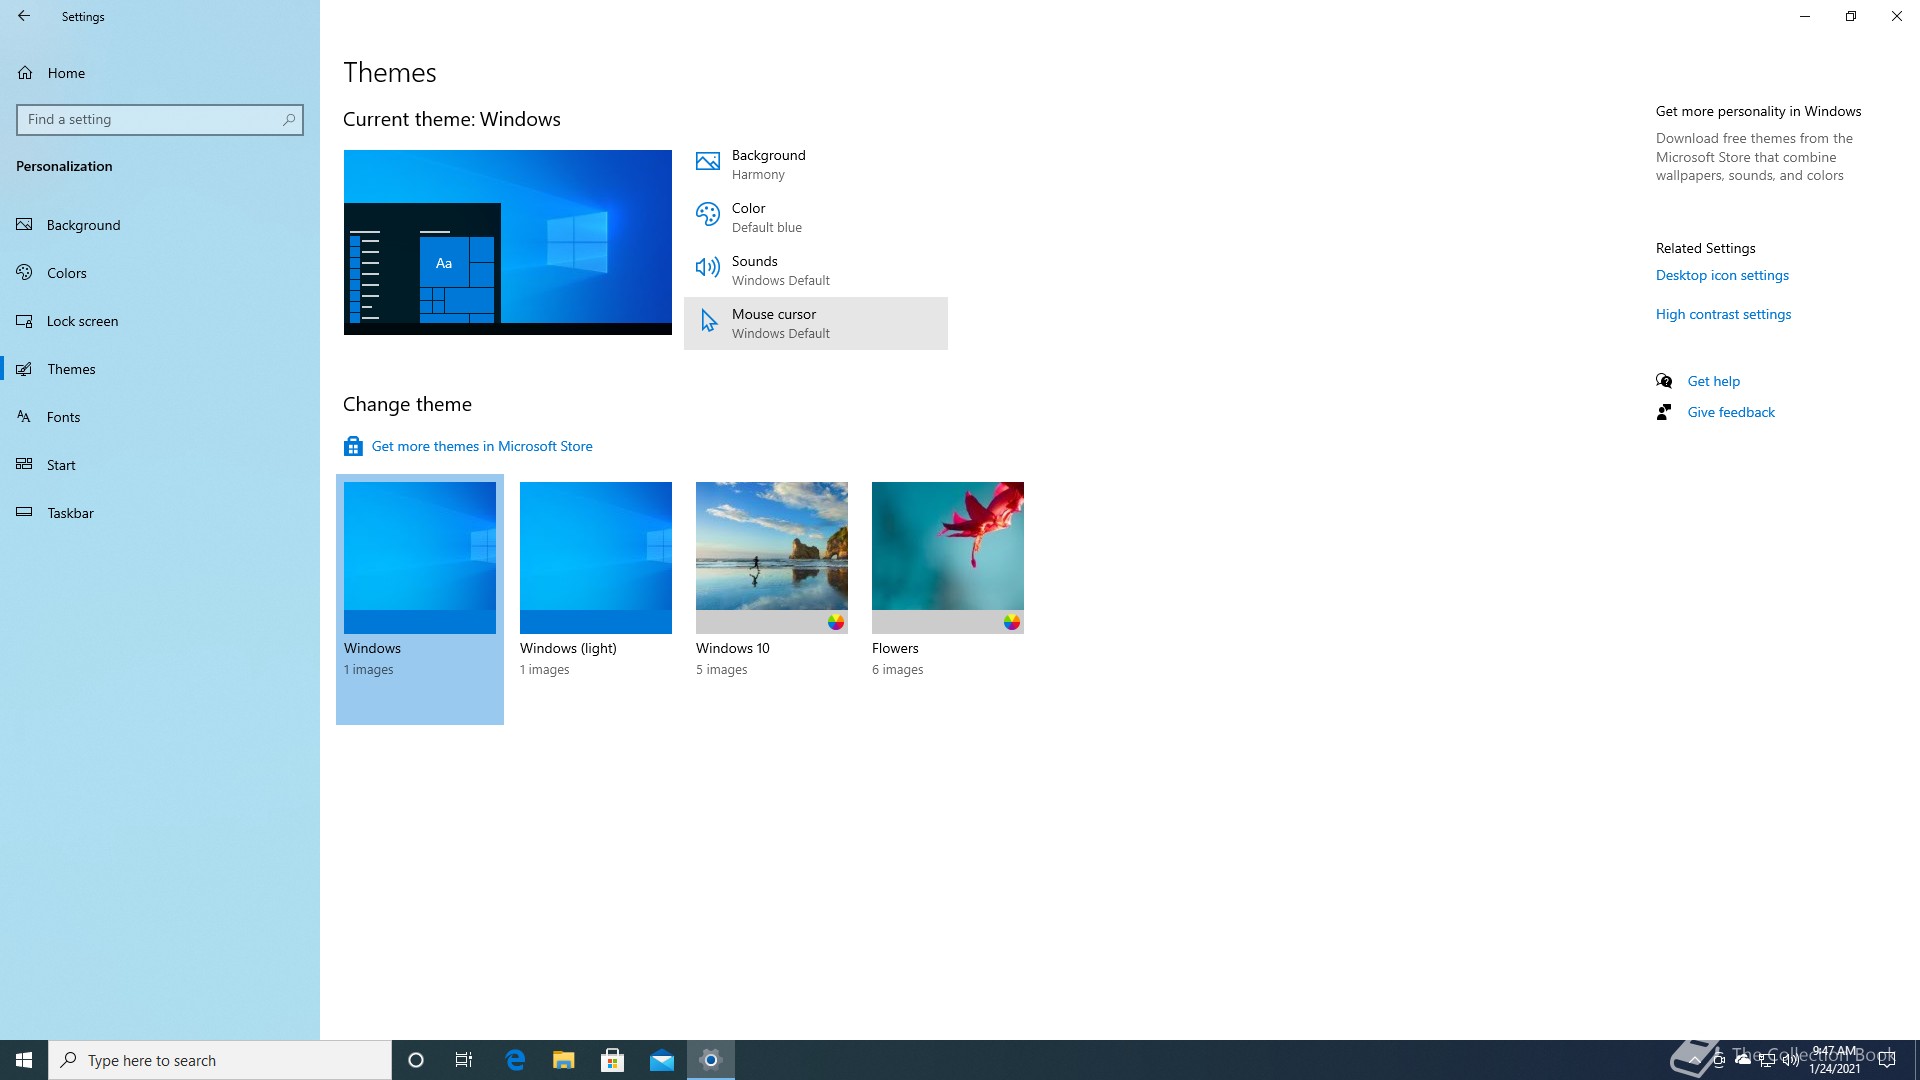Open the Color palette option
Viewport: 1920px width, 1080px height.
click(x=708, y=216)
